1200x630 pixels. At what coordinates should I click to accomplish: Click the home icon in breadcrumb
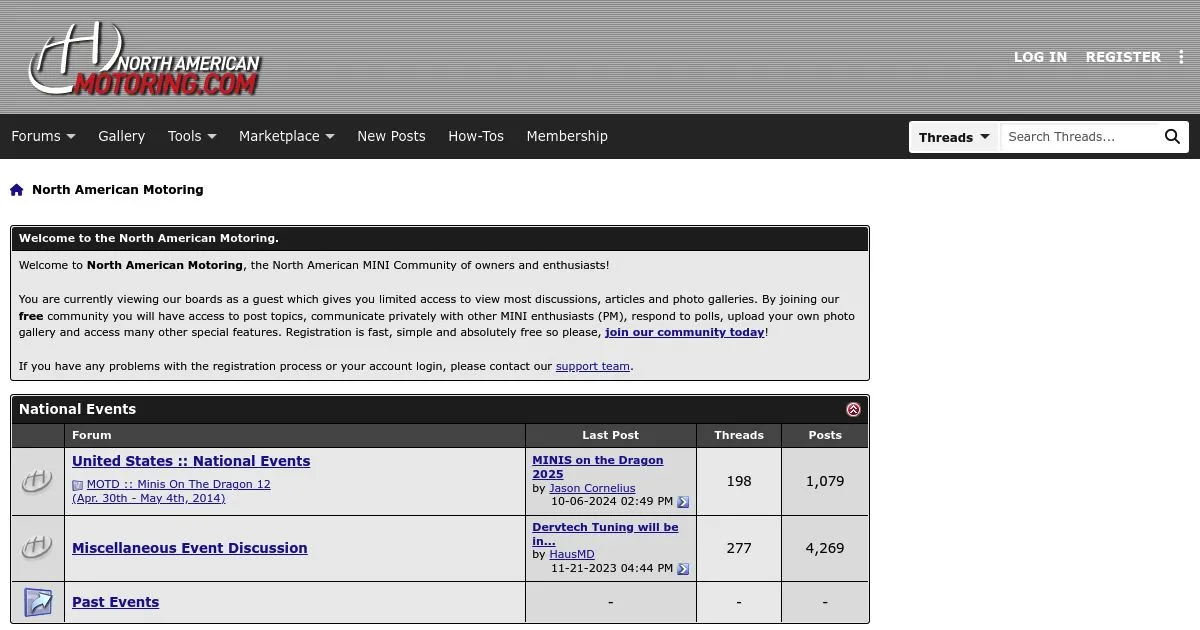click(x=17, y=190)
